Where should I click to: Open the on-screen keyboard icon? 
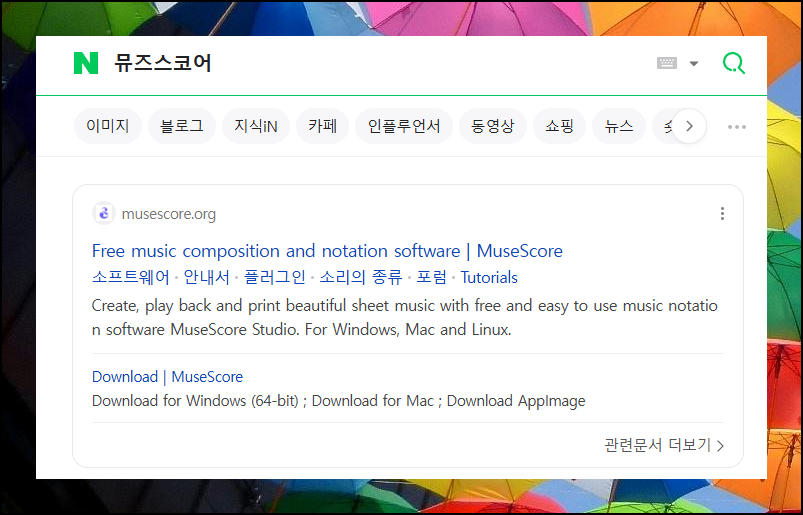(x=667, y=63)
